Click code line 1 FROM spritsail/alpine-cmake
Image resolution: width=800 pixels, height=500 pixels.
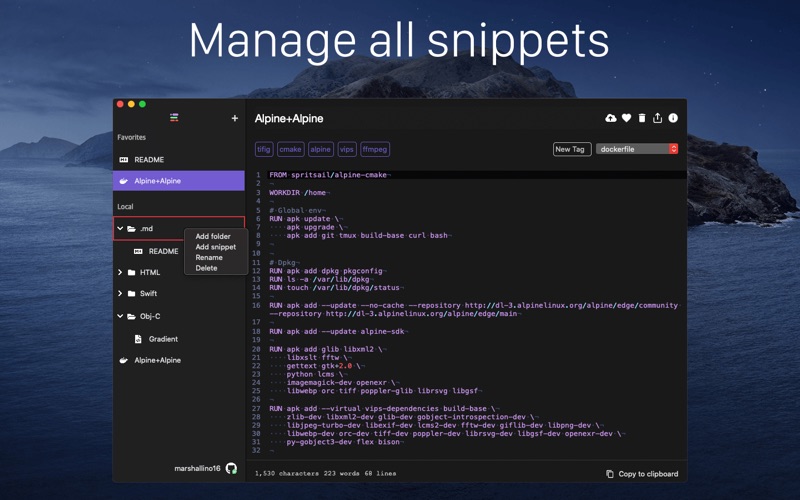coord(329,175)
